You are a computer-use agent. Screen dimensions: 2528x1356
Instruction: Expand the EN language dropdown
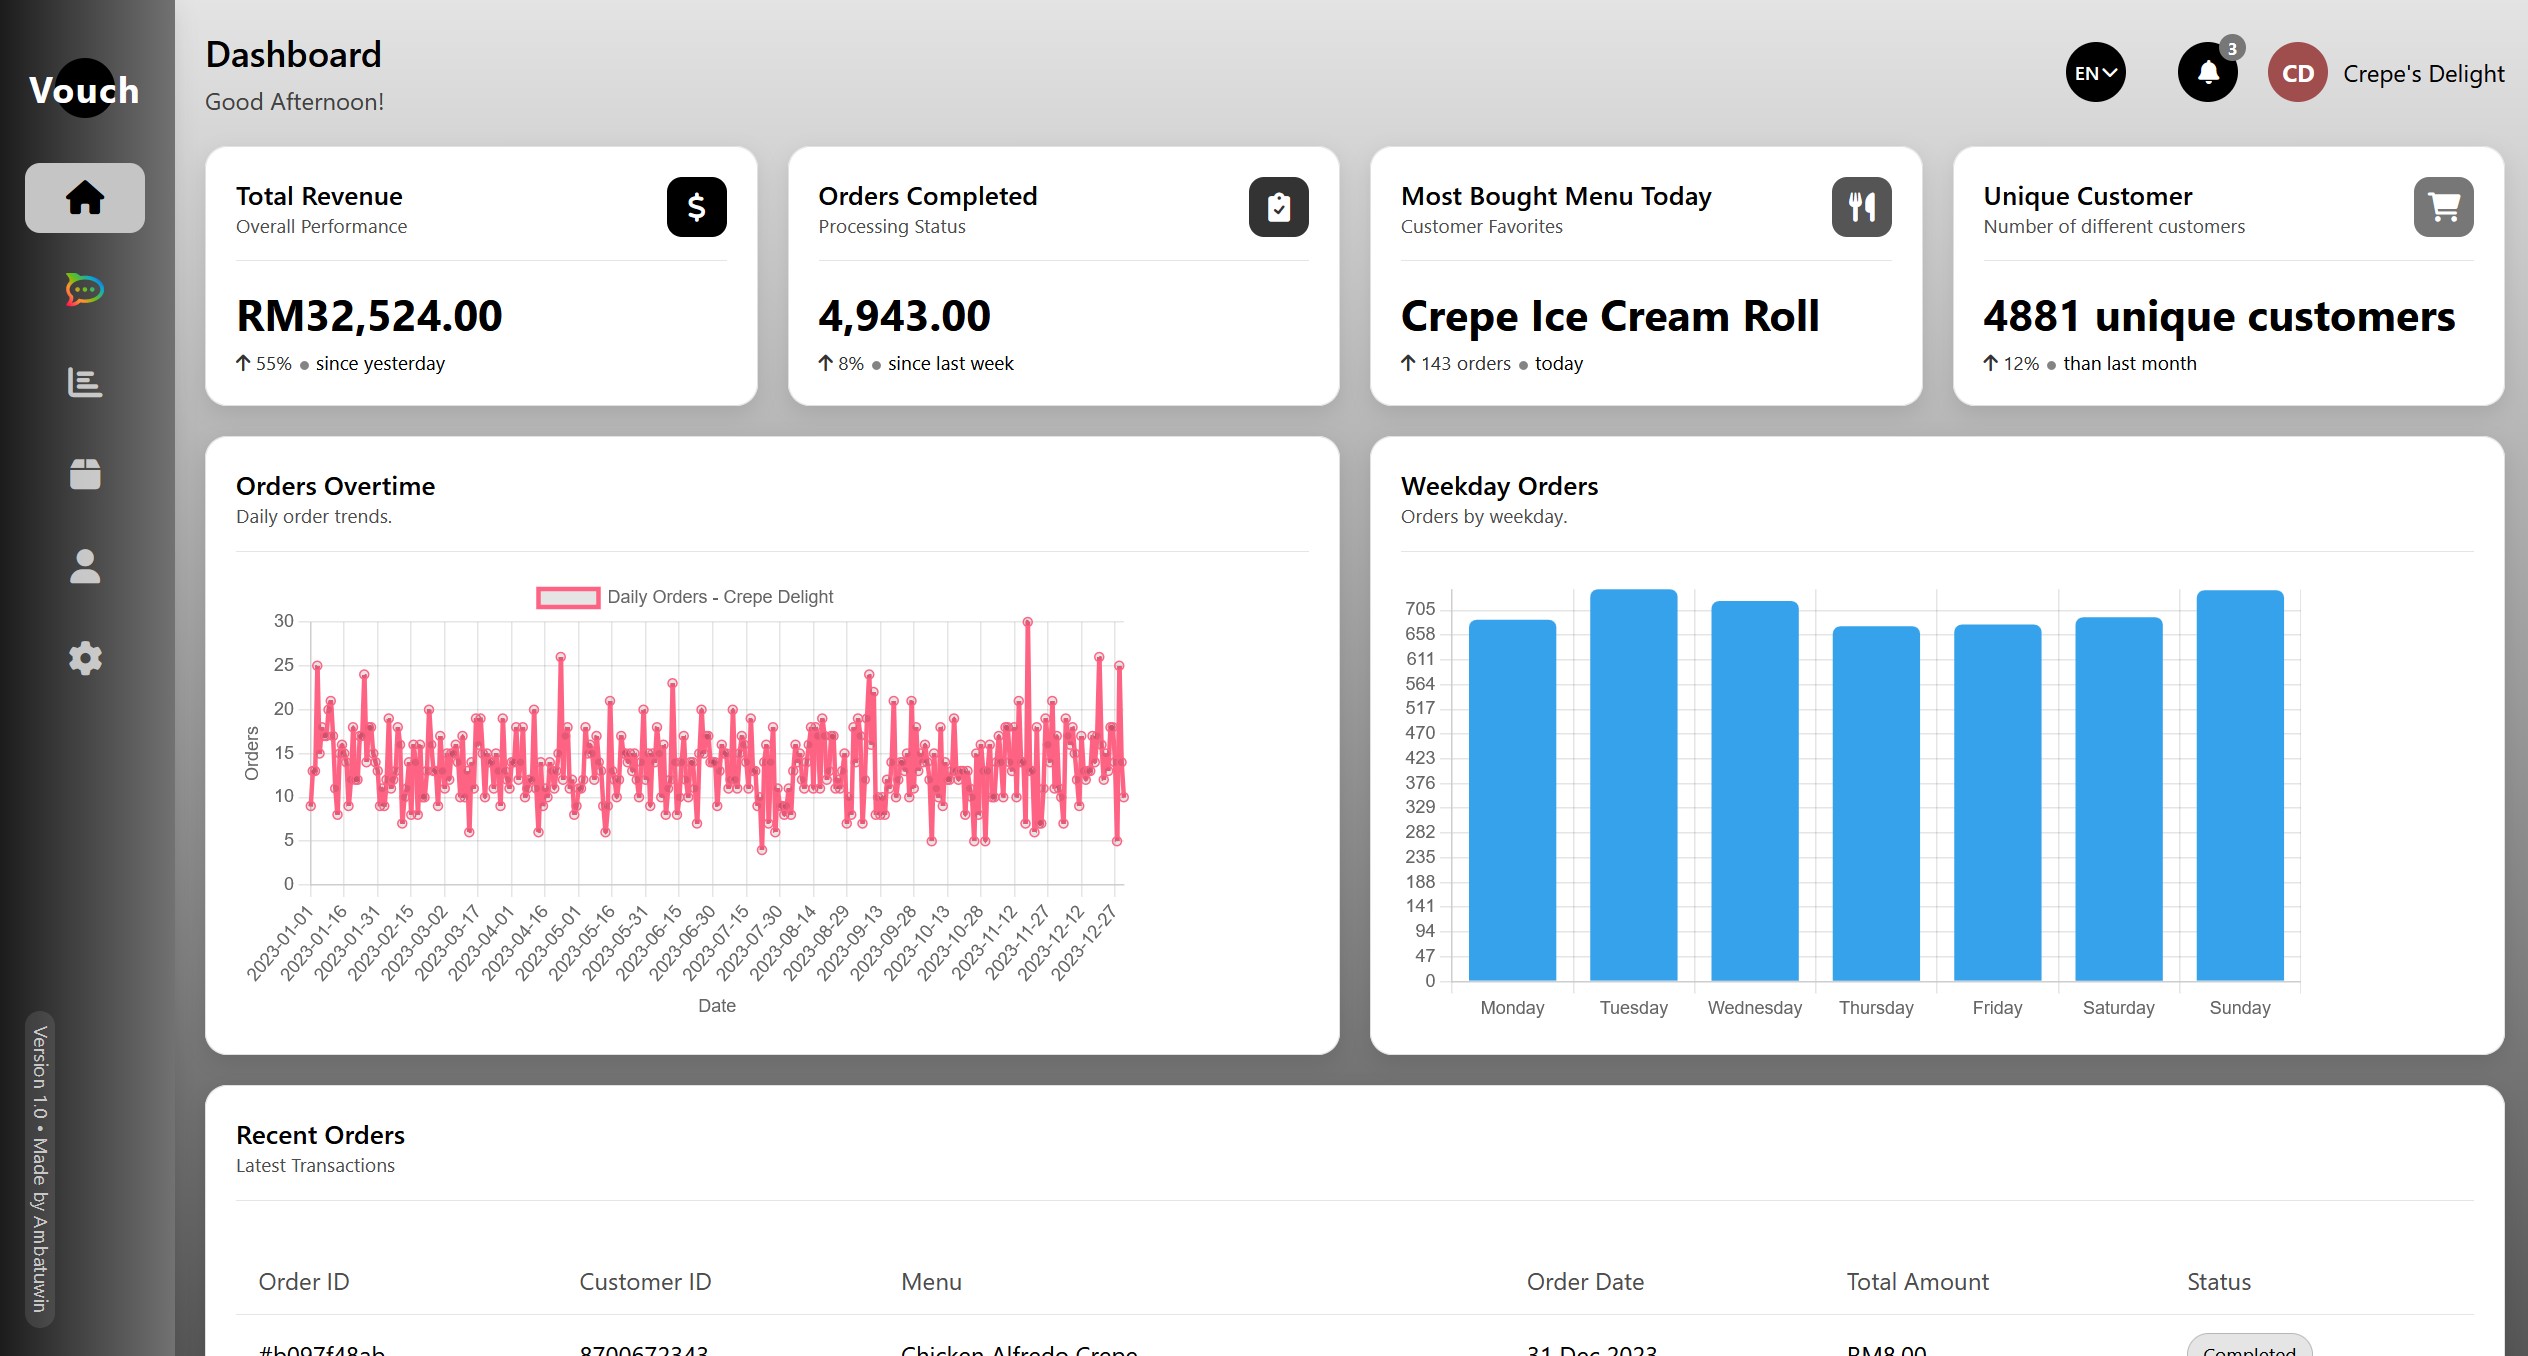coord(2096,72)
